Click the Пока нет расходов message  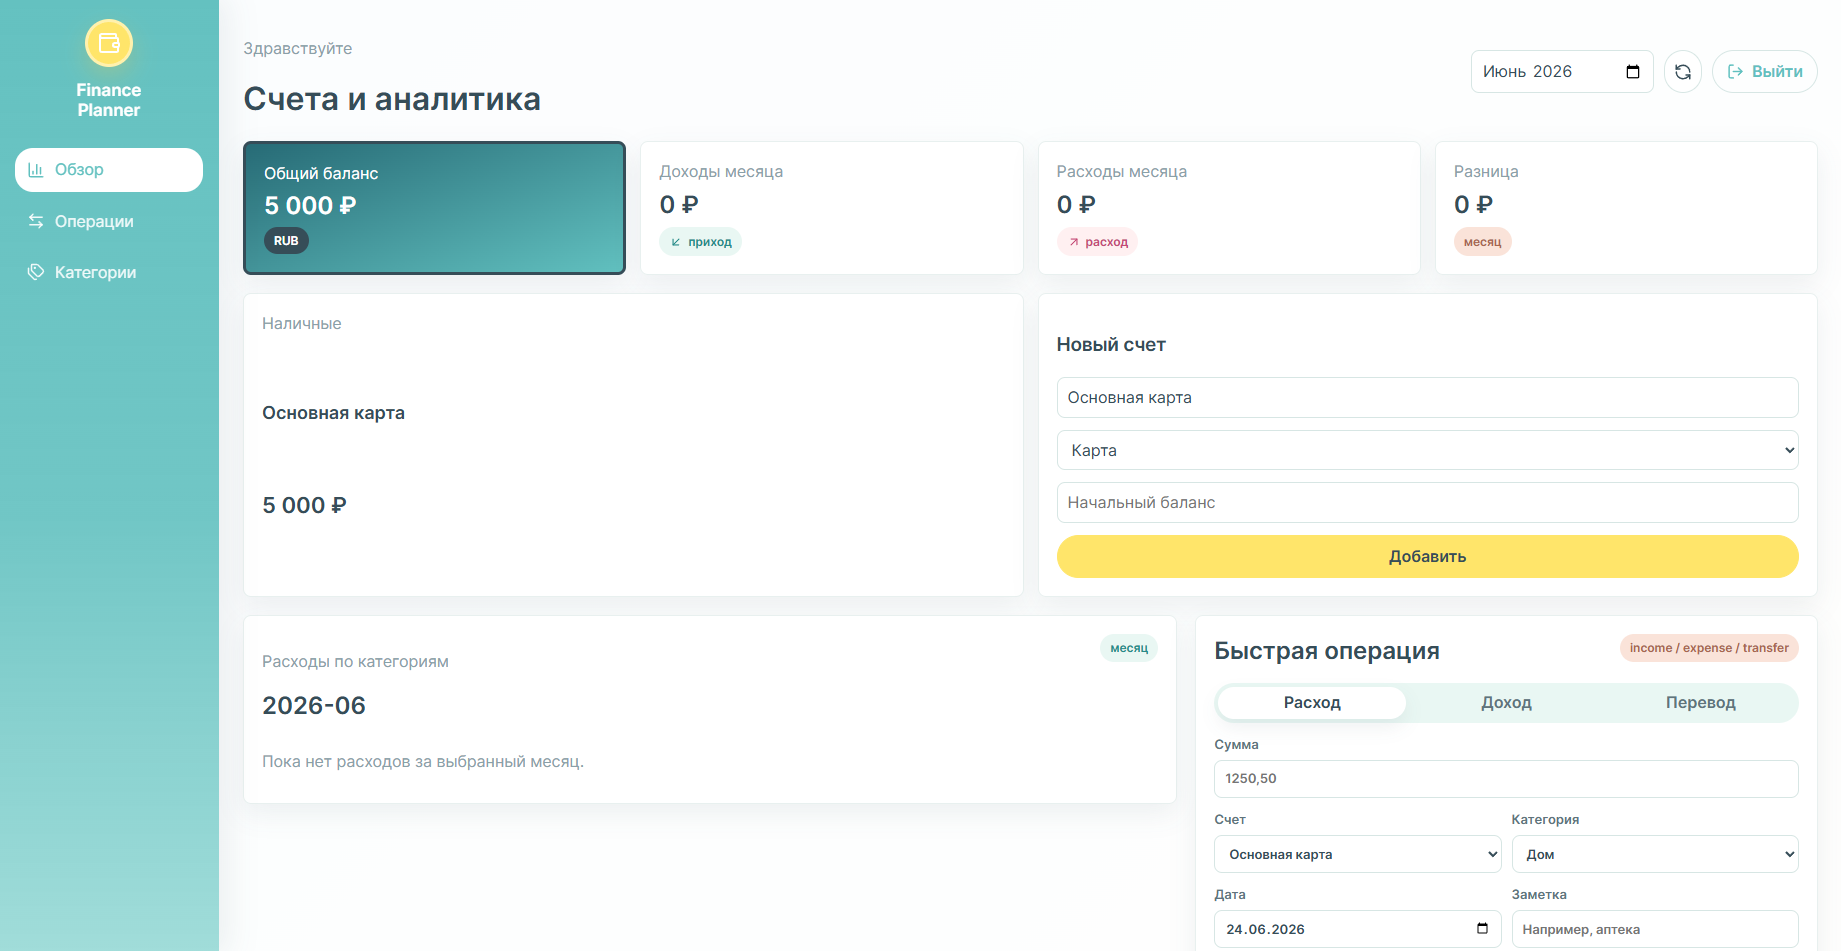(423, 762)
